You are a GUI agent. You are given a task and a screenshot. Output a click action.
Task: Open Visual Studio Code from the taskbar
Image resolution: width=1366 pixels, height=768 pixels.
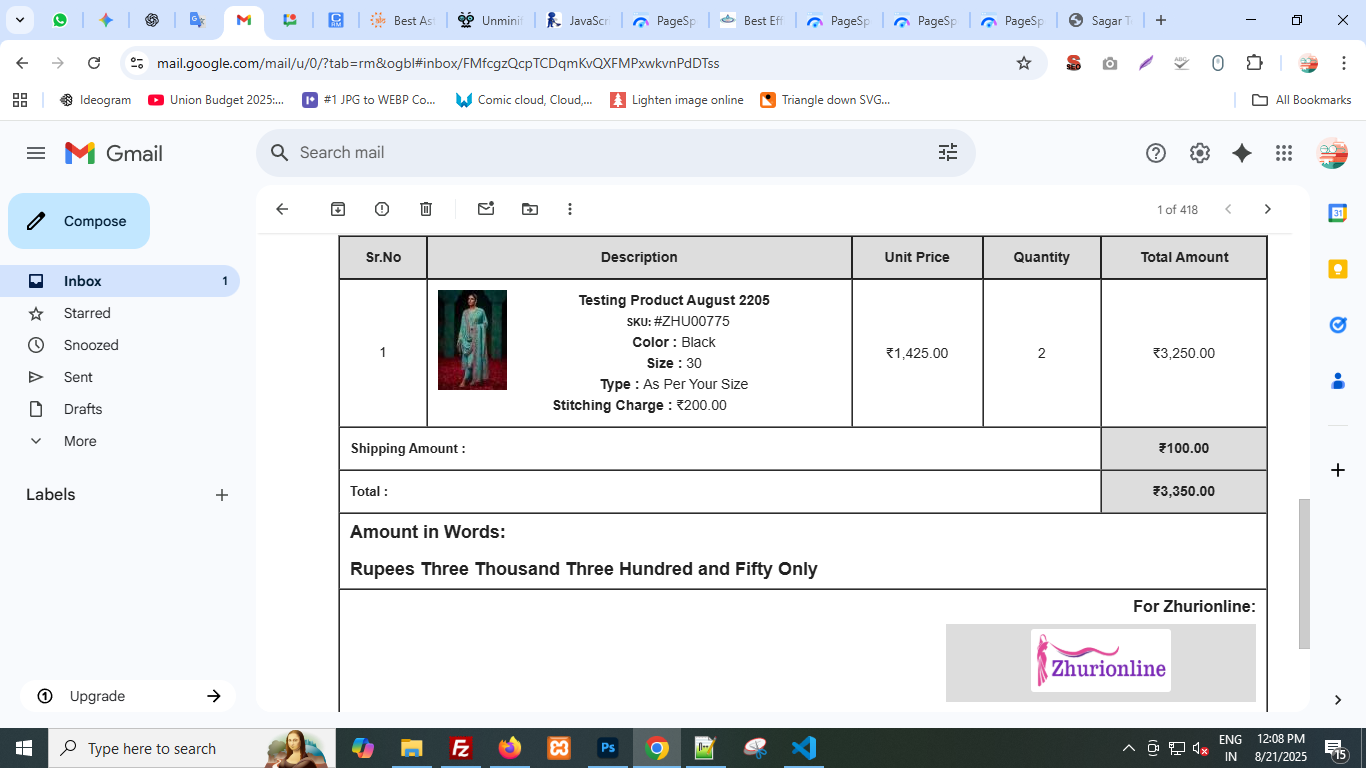[x=804, y=748]
